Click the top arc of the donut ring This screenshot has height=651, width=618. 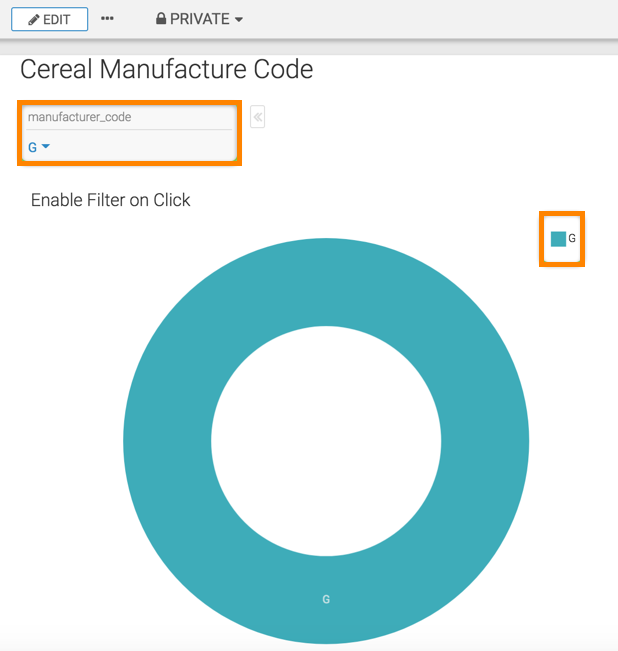pyautogui.click(x=326, y=281)
